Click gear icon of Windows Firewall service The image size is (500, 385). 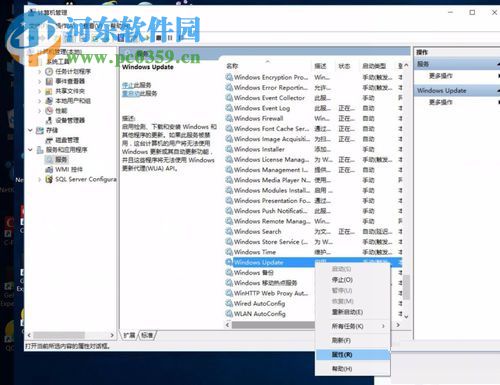(229, 118)
